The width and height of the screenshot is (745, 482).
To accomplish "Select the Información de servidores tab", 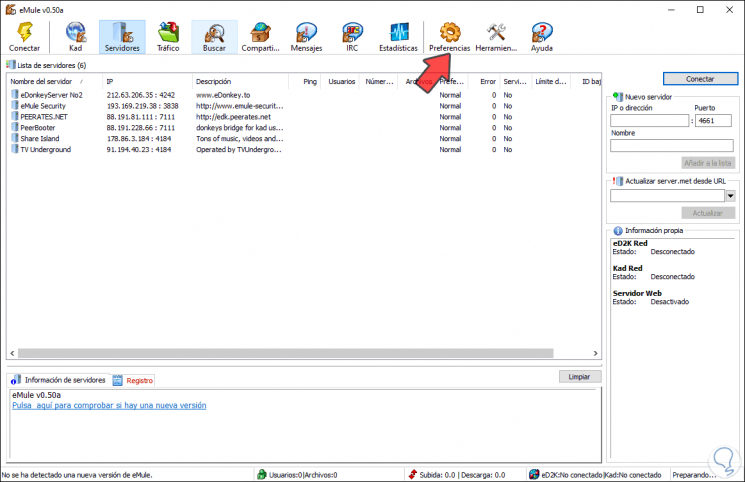I will [64, 380].
